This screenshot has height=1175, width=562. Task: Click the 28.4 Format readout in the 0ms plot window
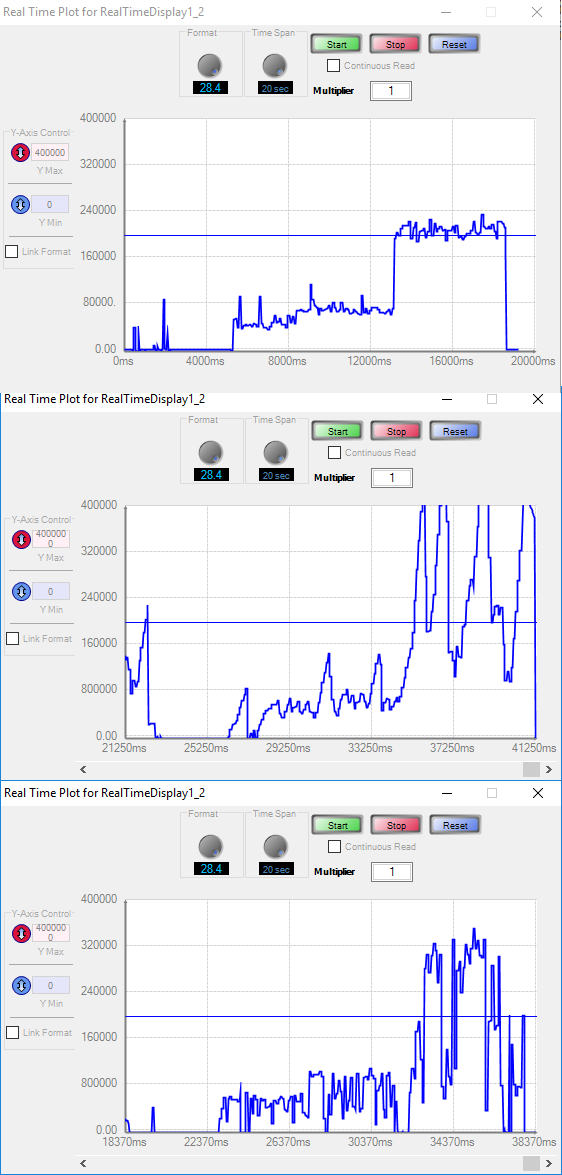(210, 88)
